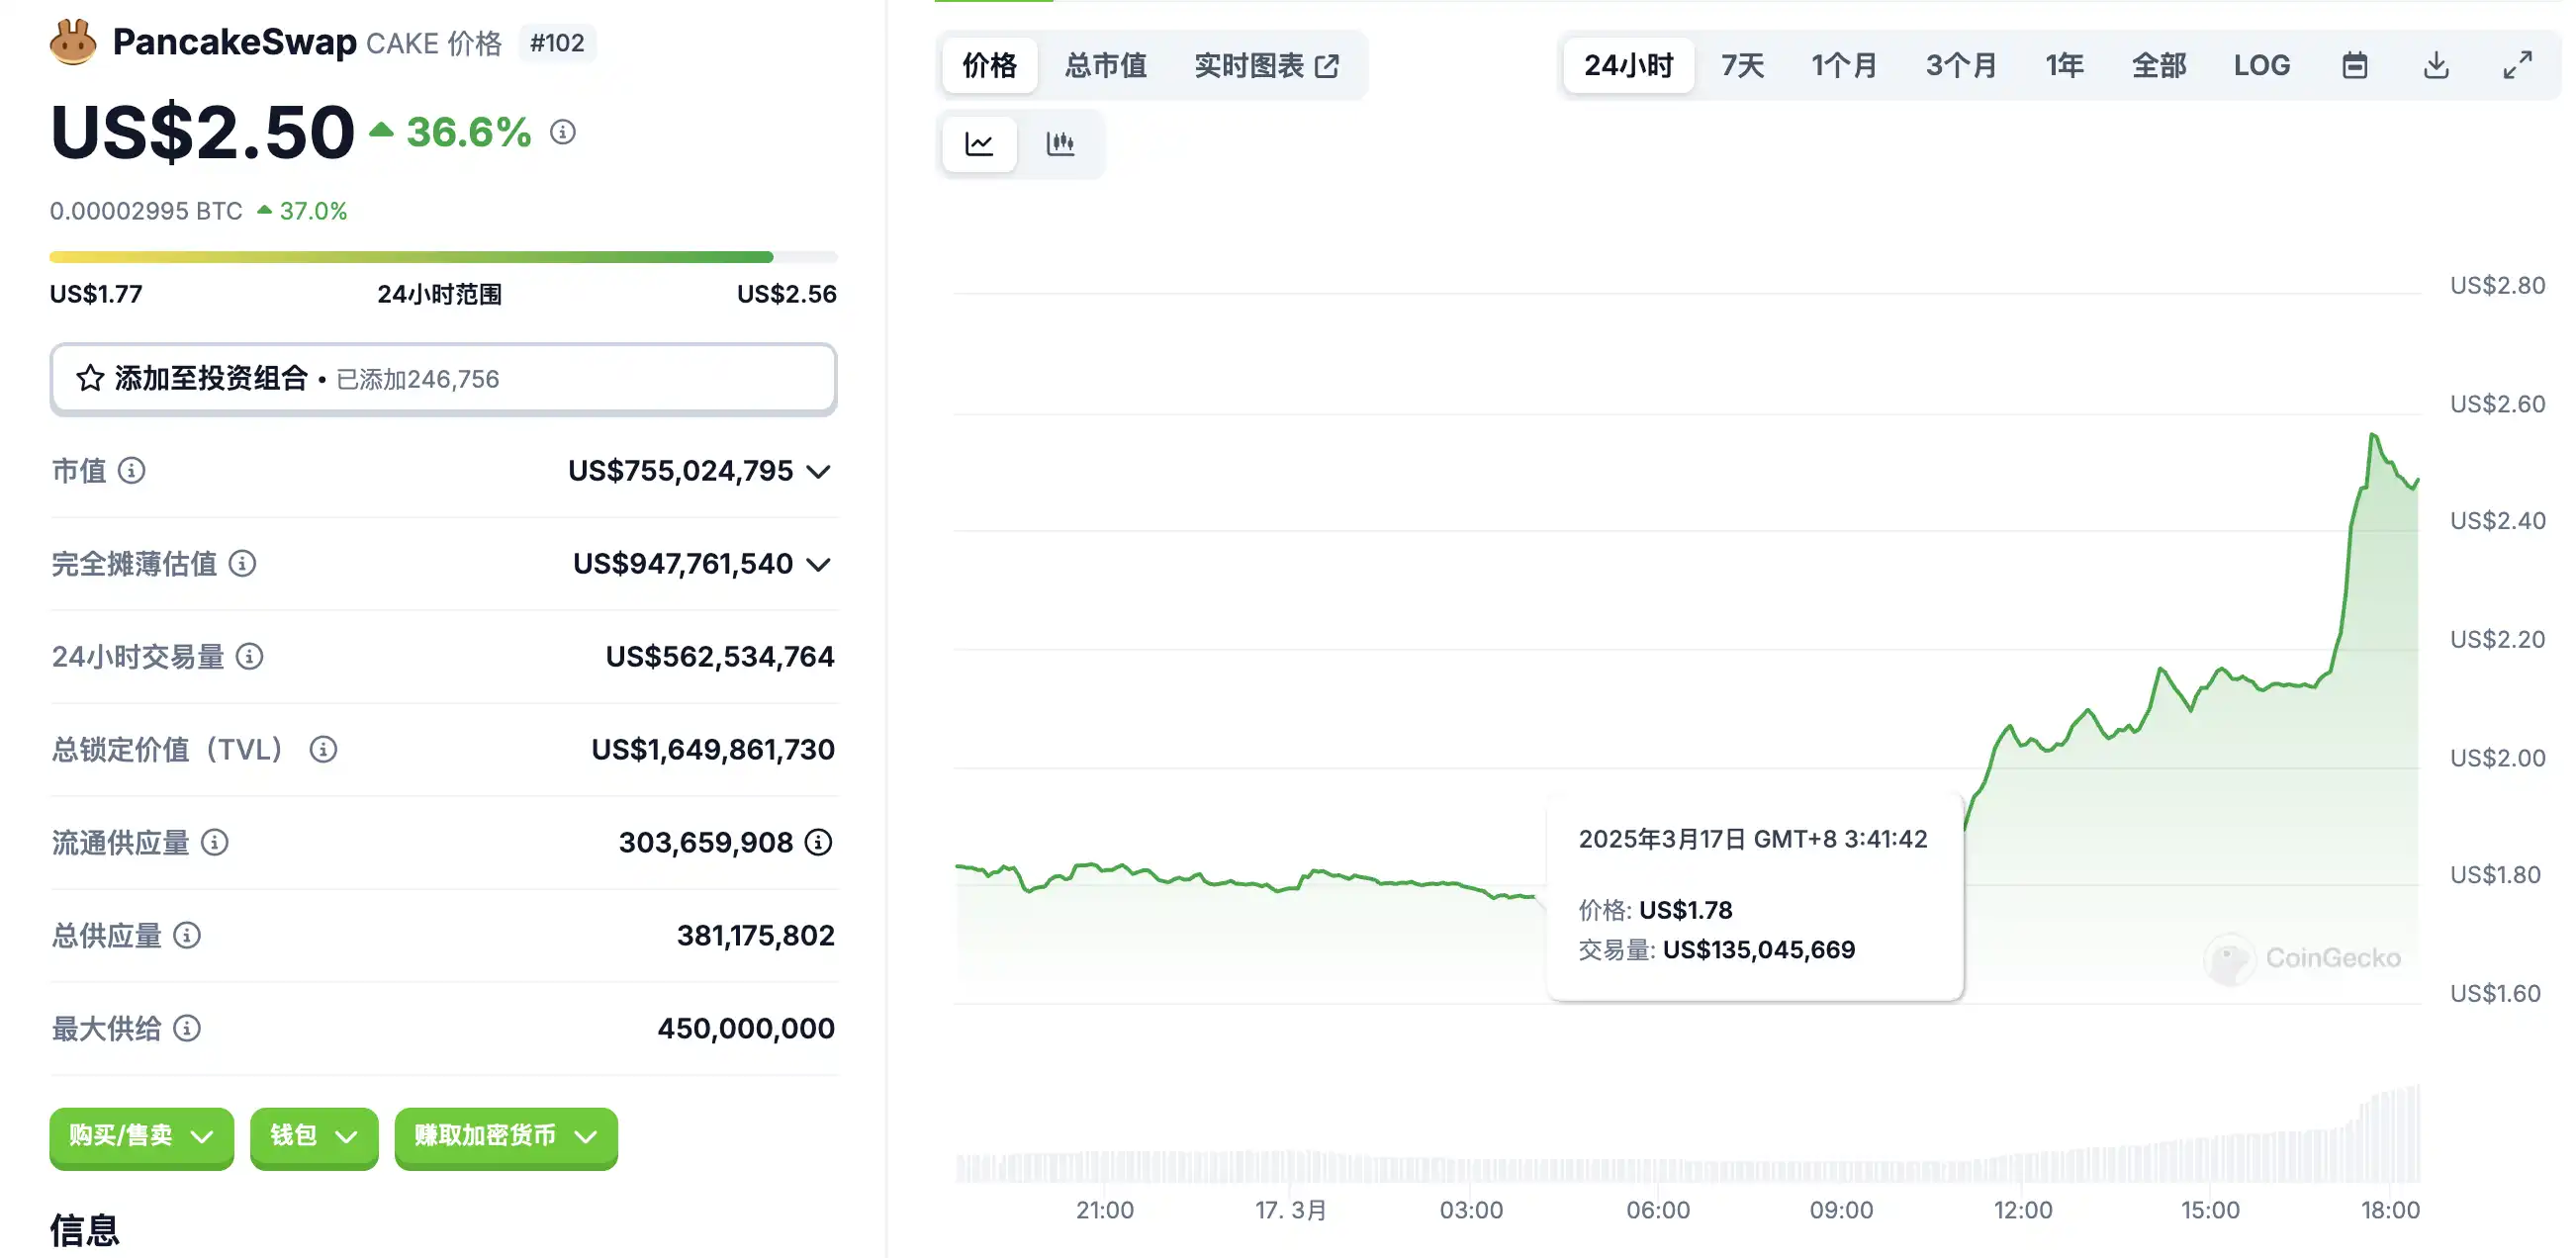Show info tooltip for 总供应量
Viewport: 2576px width, 1258px height.
click(x=187, y=935)
